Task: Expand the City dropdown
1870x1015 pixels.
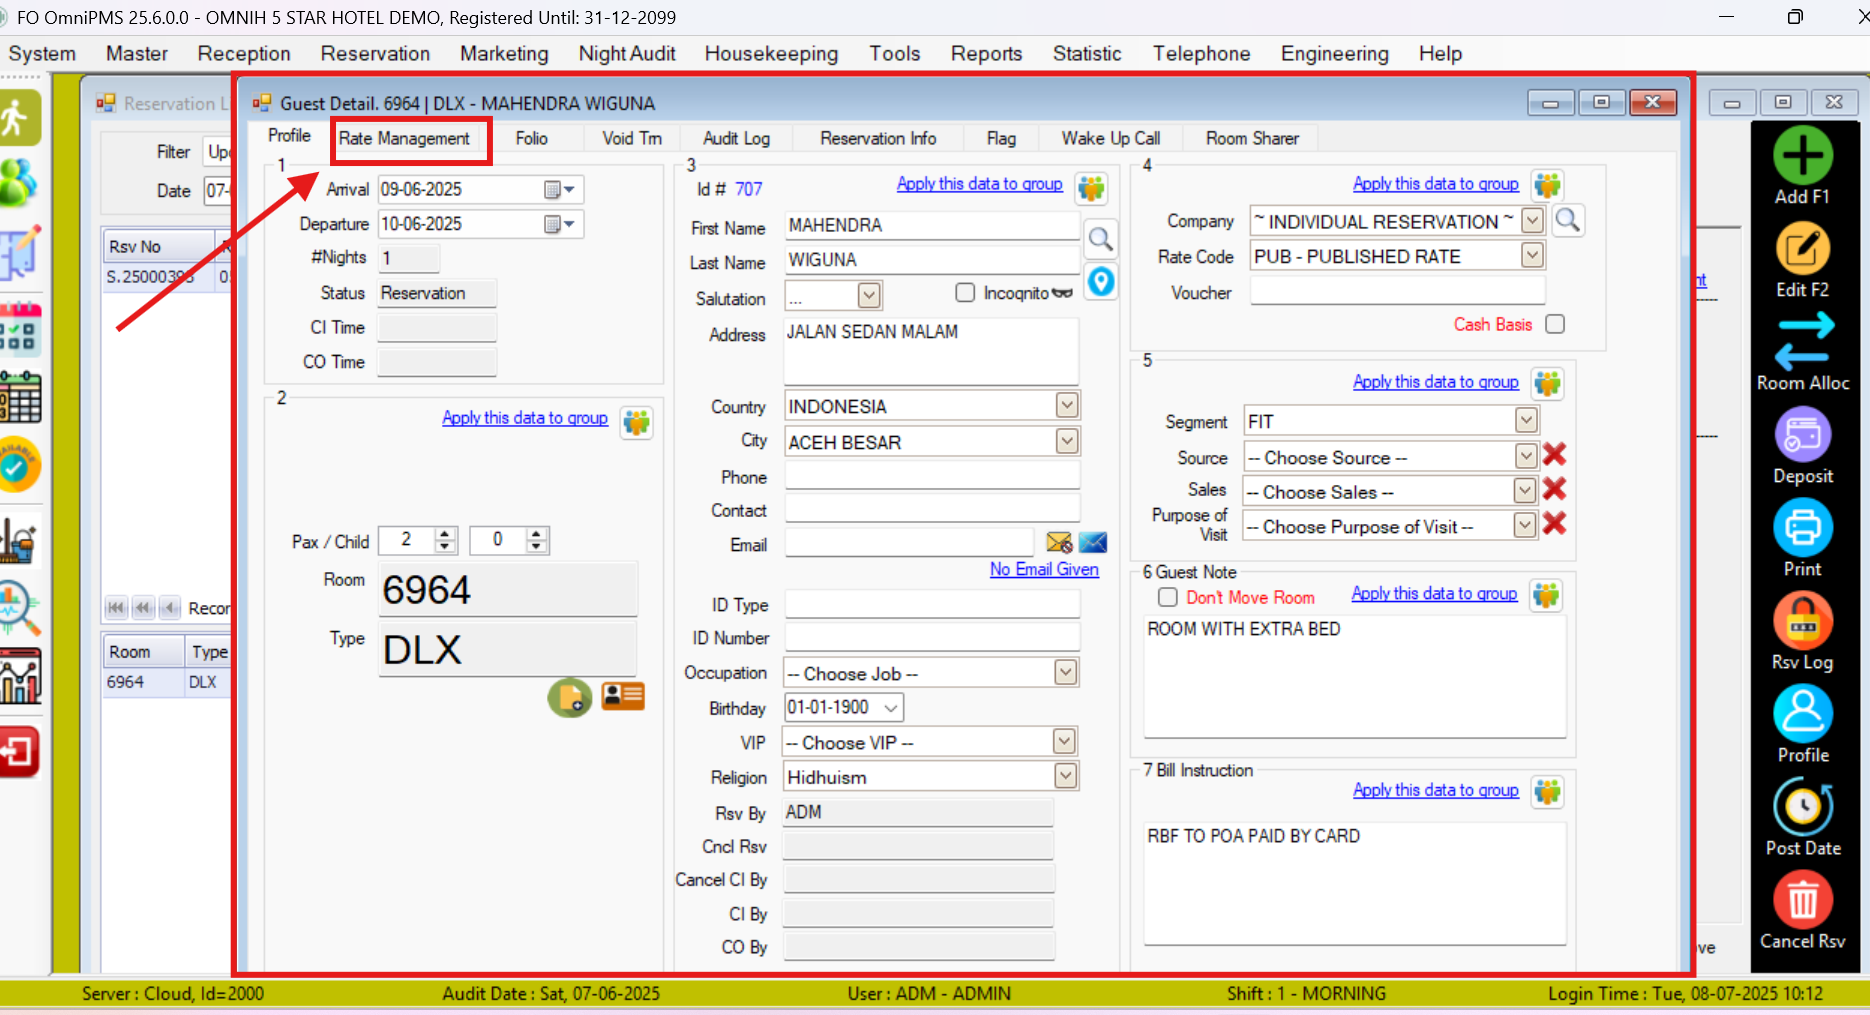Action: (1067, 441)
